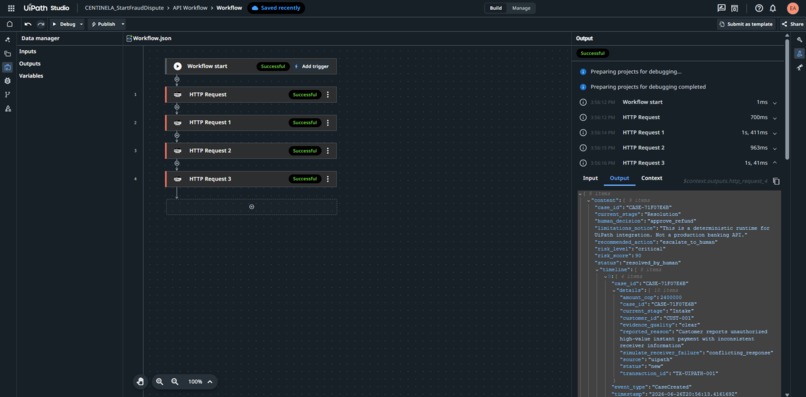Image resolution: width=806 pixels, height=397 pixels.
Task: Open the three-dot menu on HTTP Request 1
Action: [x=328, y=123]
